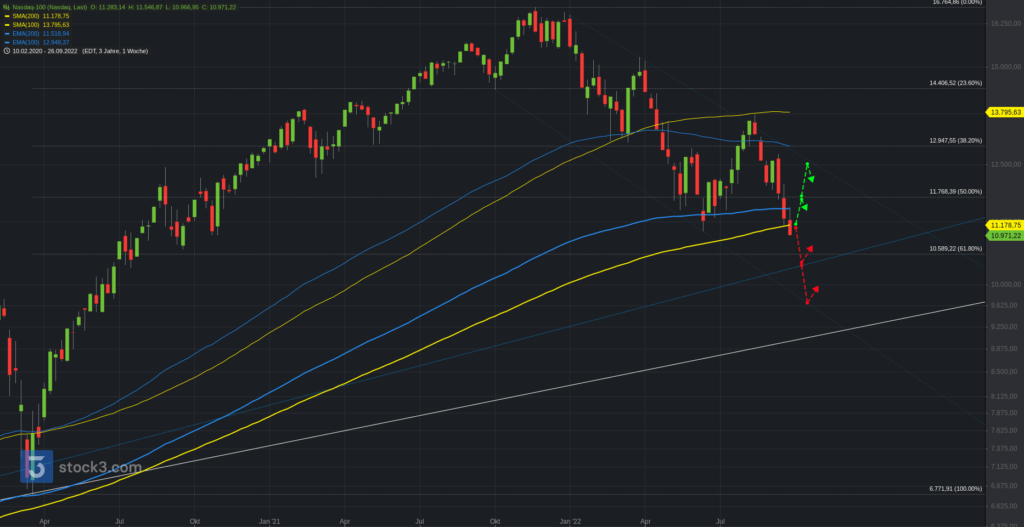Screen dimensions: 1024x527
Task: Click the low value L: 10.966,95
Action: (x=182, y=7)
